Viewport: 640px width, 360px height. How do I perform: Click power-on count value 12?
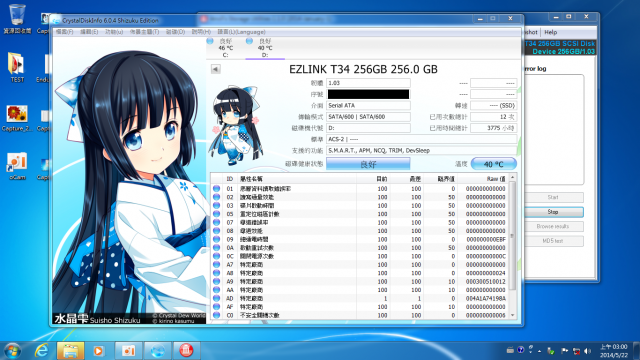493,117
